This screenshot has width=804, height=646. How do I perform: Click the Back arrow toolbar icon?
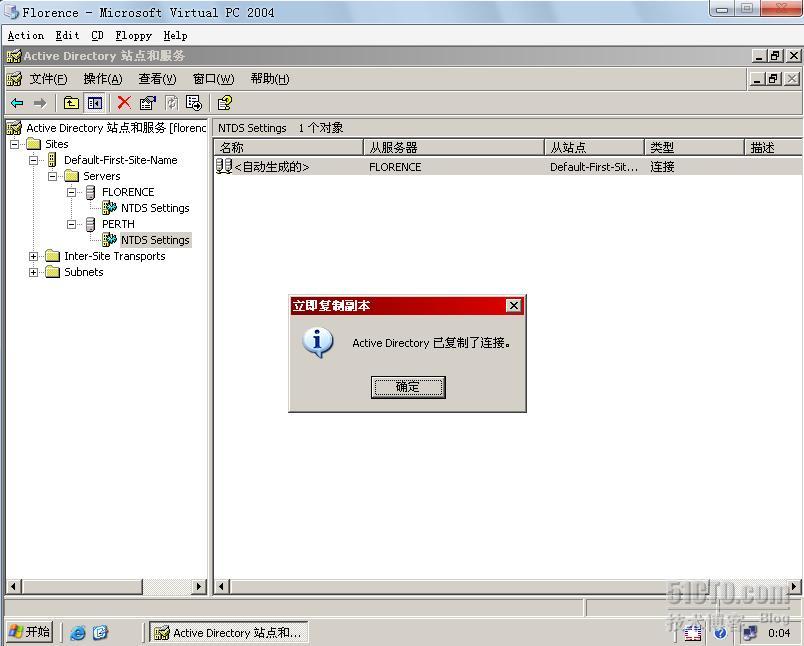pos(17,103)
